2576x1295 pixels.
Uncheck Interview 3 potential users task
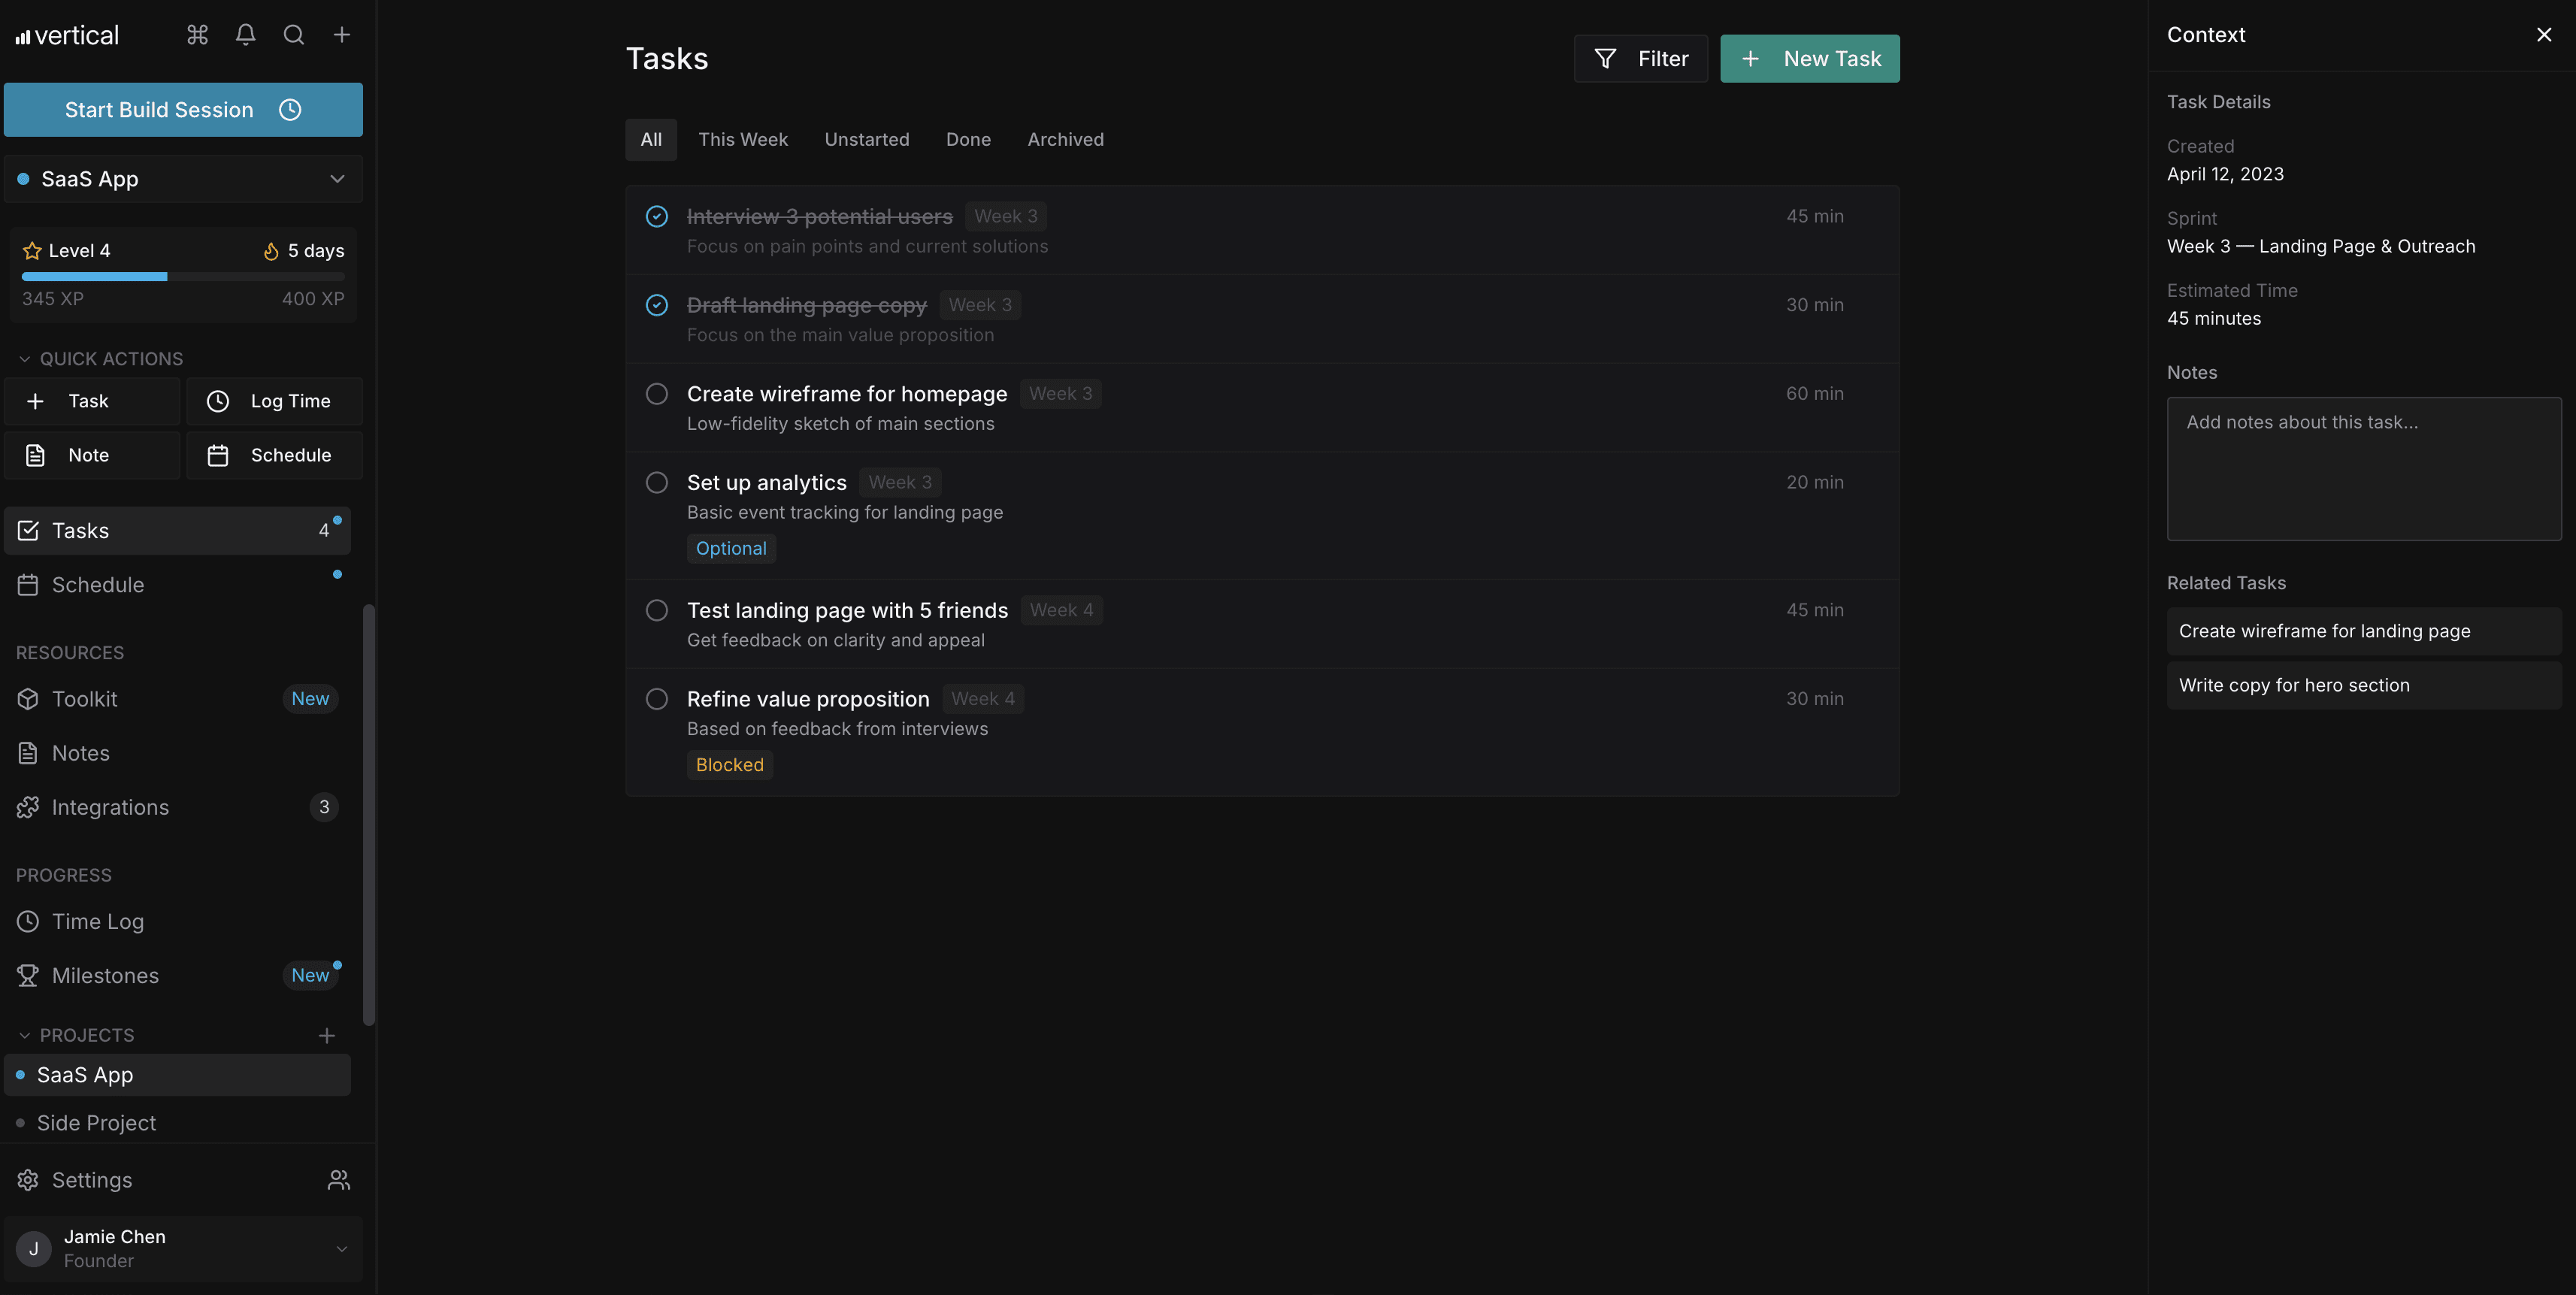coord(656,216)
